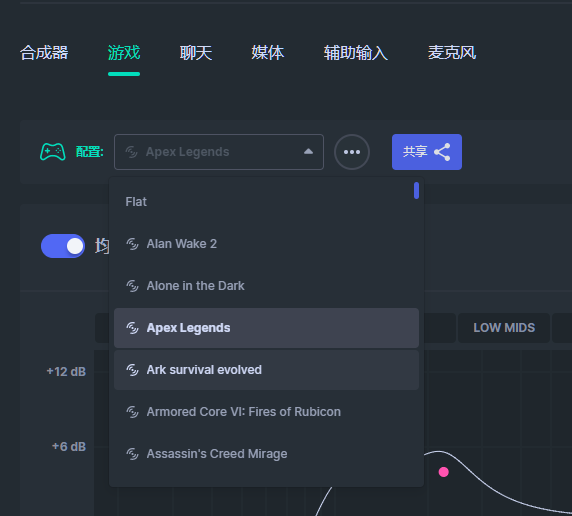The width and height of the screenshot is (572, 516).
Task: Open the three-dot more options button
Action: [x=352, y=152]
